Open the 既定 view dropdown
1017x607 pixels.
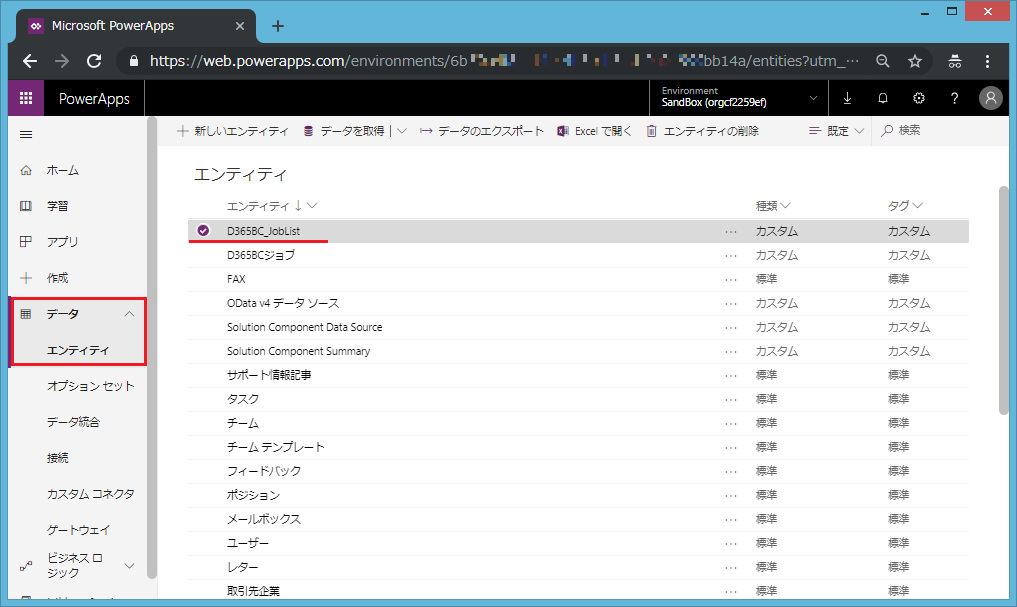click(837, 131)
